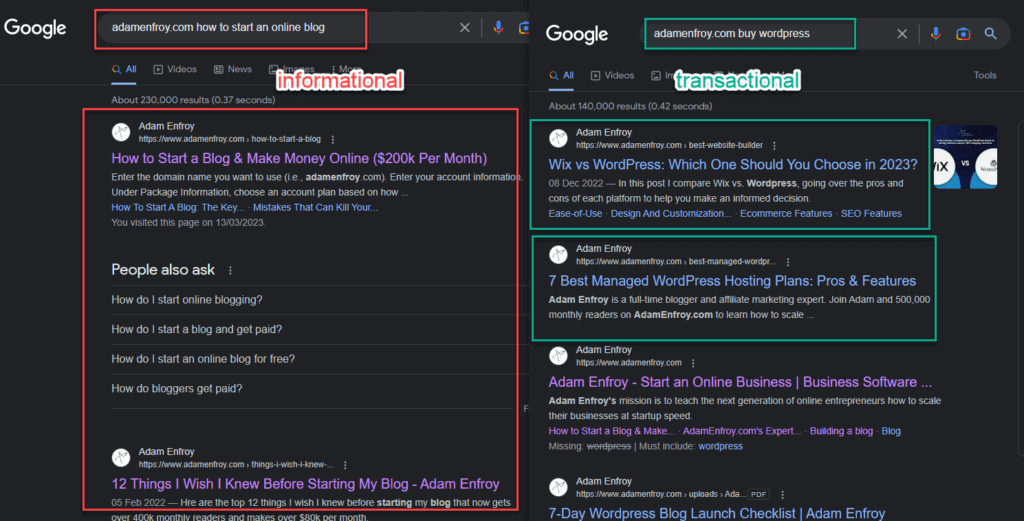Viewport: 1024px width, 521px height.
Task: Click 'About 230,000 results' text
Action: click(193, 101)
